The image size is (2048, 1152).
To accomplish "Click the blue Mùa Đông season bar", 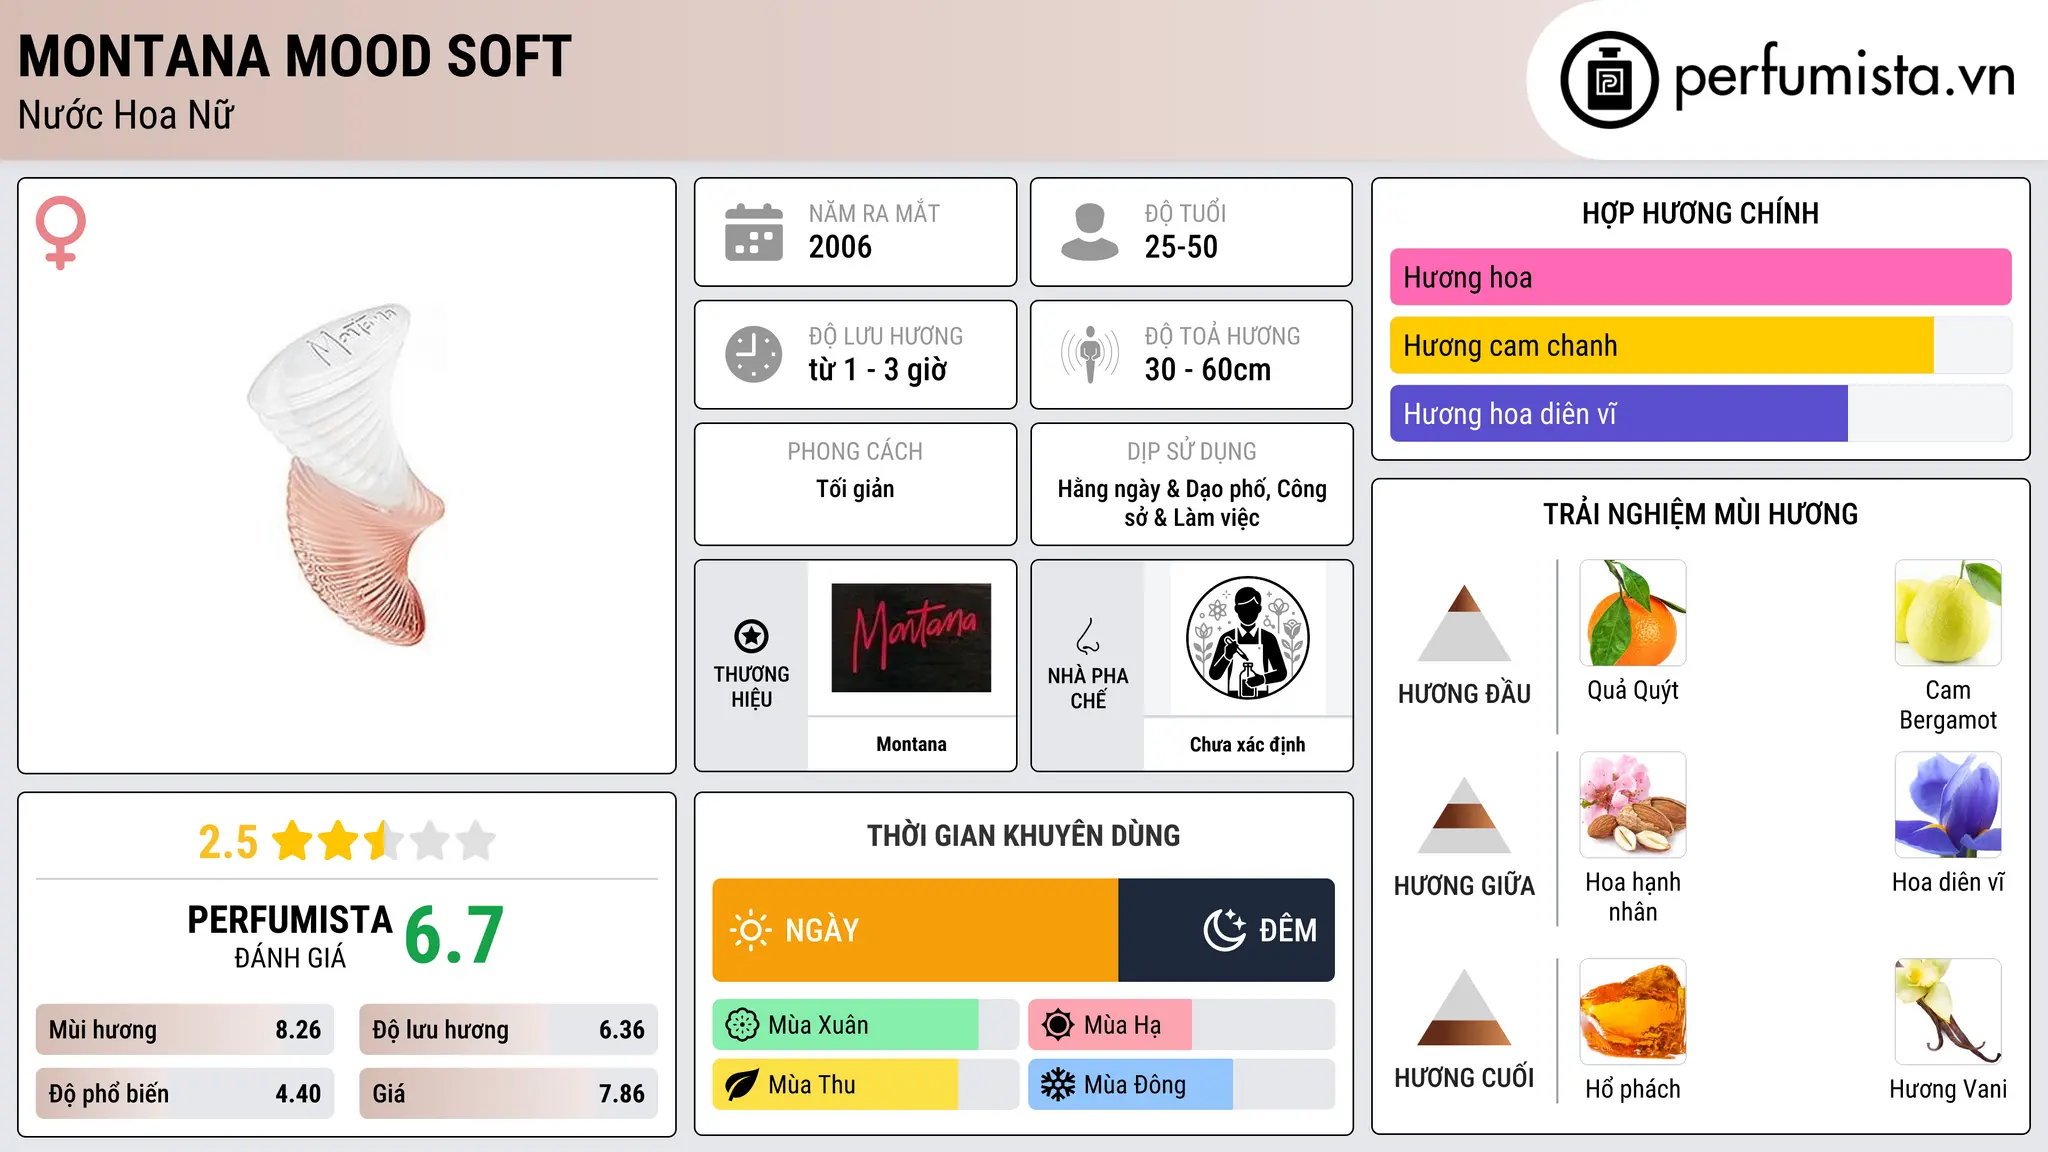I will (x=1130, y=1085).
